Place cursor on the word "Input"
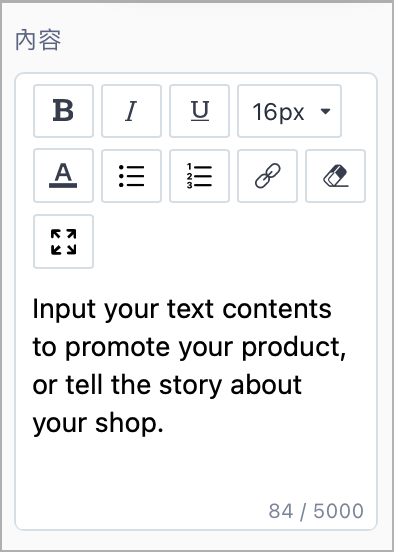Screen dimensions: 394x552 64,310
